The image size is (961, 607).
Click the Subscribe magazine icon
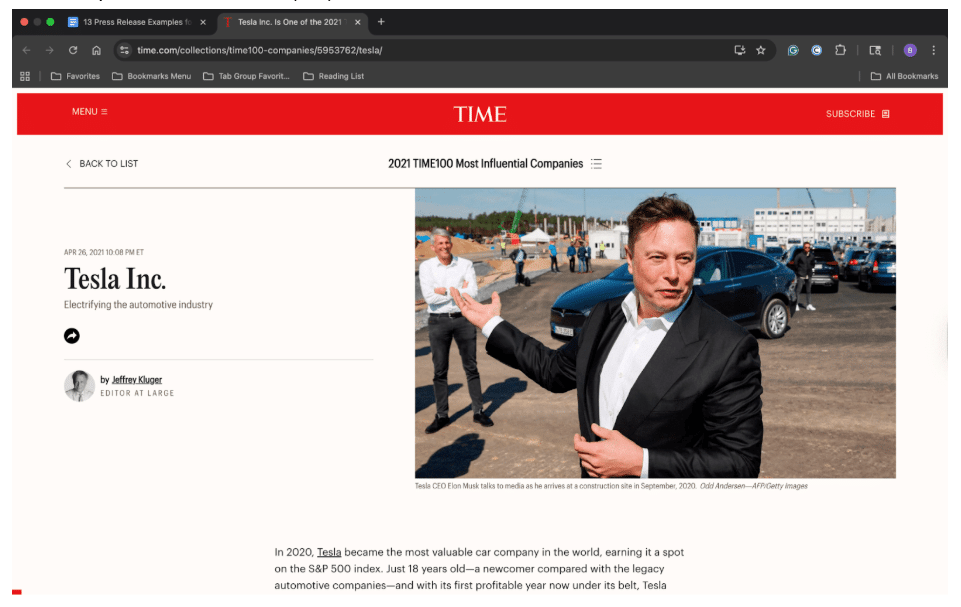[884, 114]
